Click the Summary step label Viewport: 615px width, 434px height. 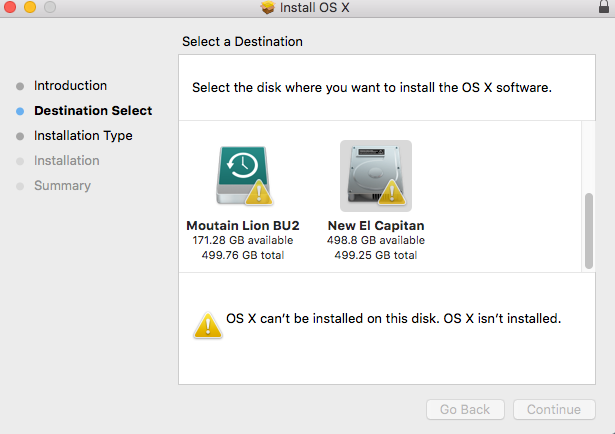pyautogui.click(x=62, y=186)
